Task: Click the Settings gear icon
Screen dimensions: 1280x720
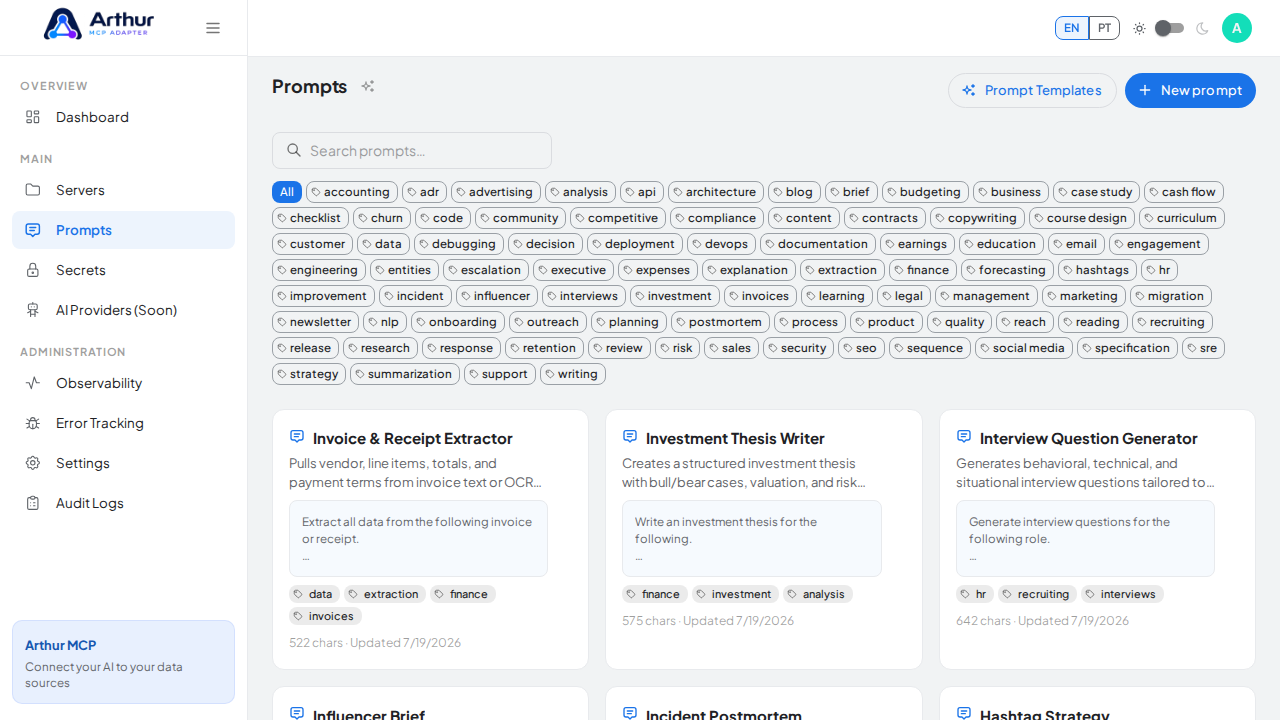Action: pos(33,463)
